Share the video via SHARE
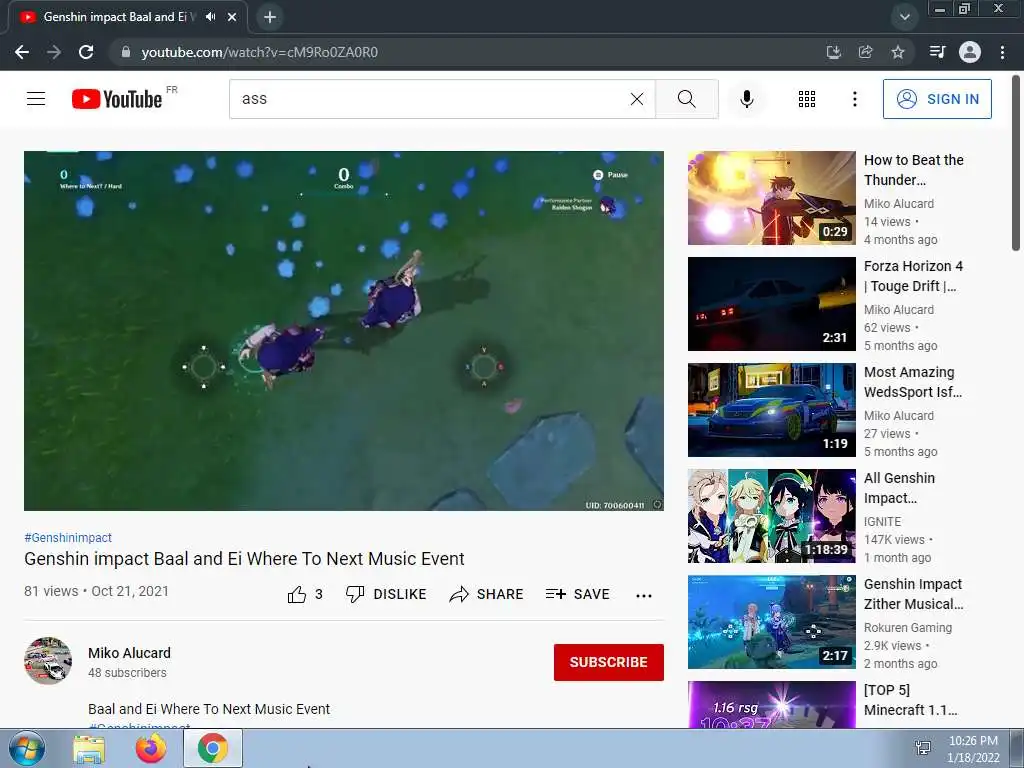This screenshot has height=768, width=1024. click(487, 594)
